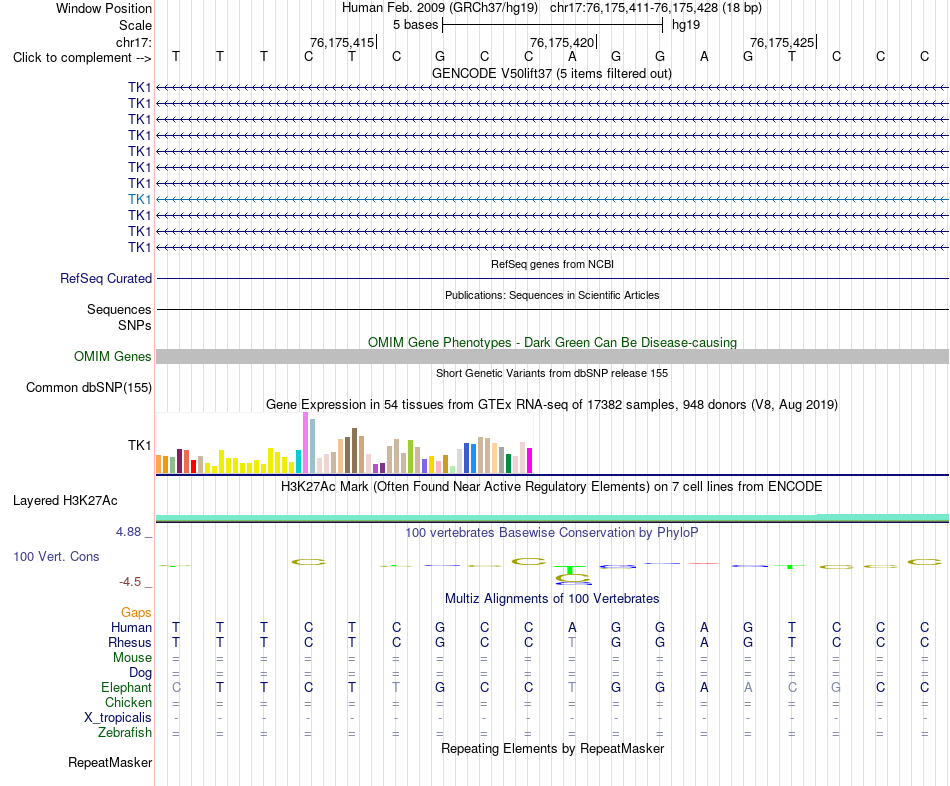Viewport: 950px width, 786px height.
Task: Click coordinates 'chr17:76,175,411-76,175,428 (18 bp)'
Action: coord(656,8)
